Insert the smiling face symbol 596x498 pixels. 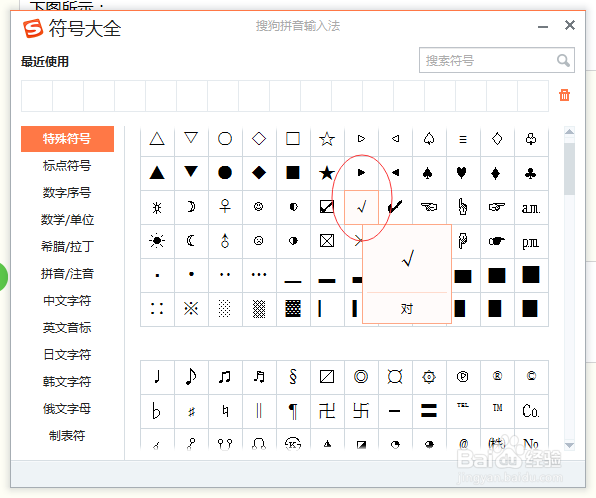pyautogui.click(x=259, y=207)
